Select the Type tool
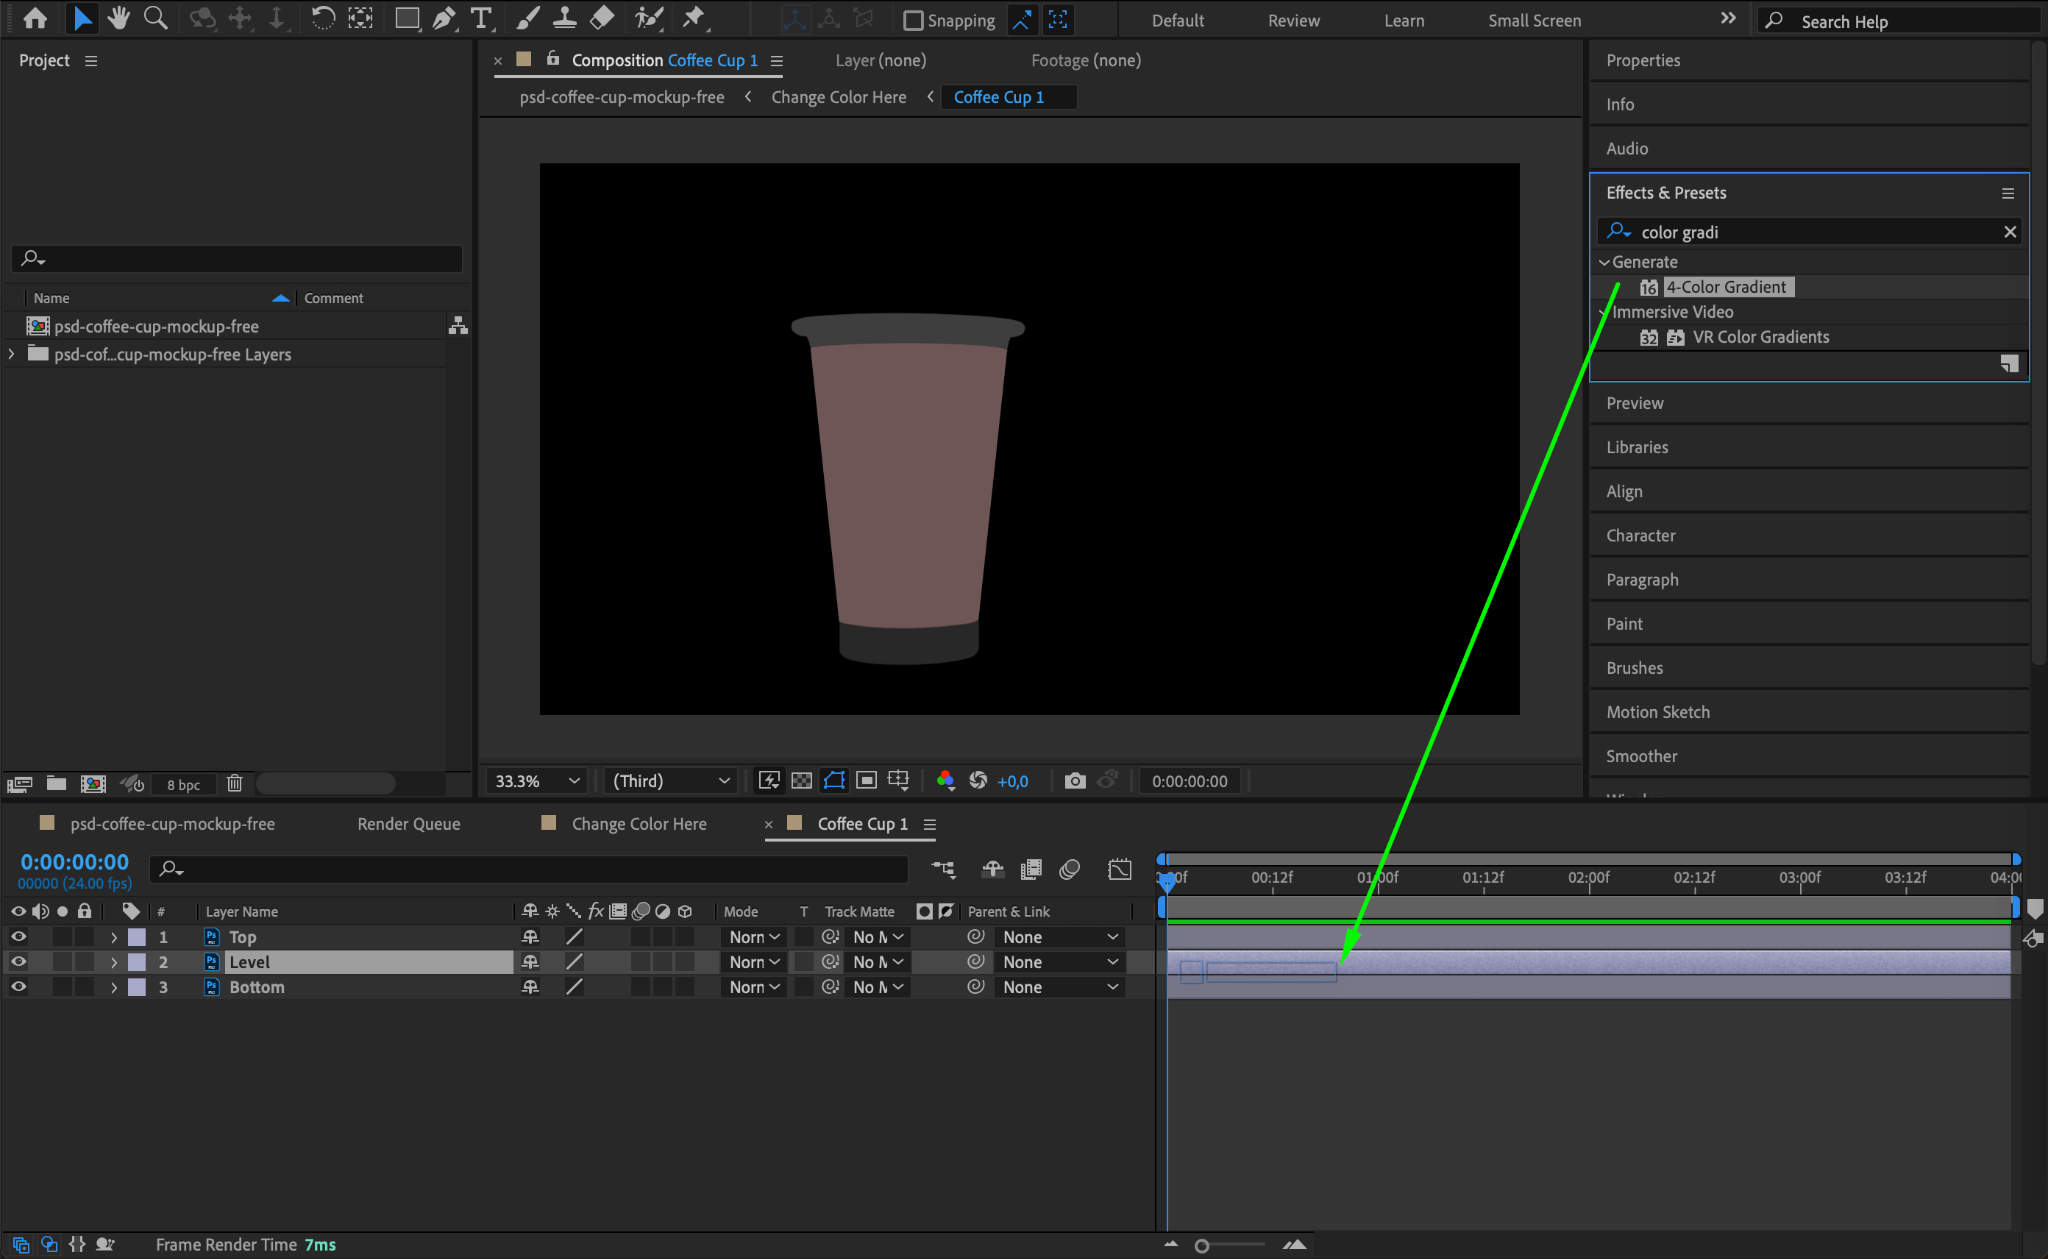The height and width of the screenshot is (1259, 2048). click(481, 18)
